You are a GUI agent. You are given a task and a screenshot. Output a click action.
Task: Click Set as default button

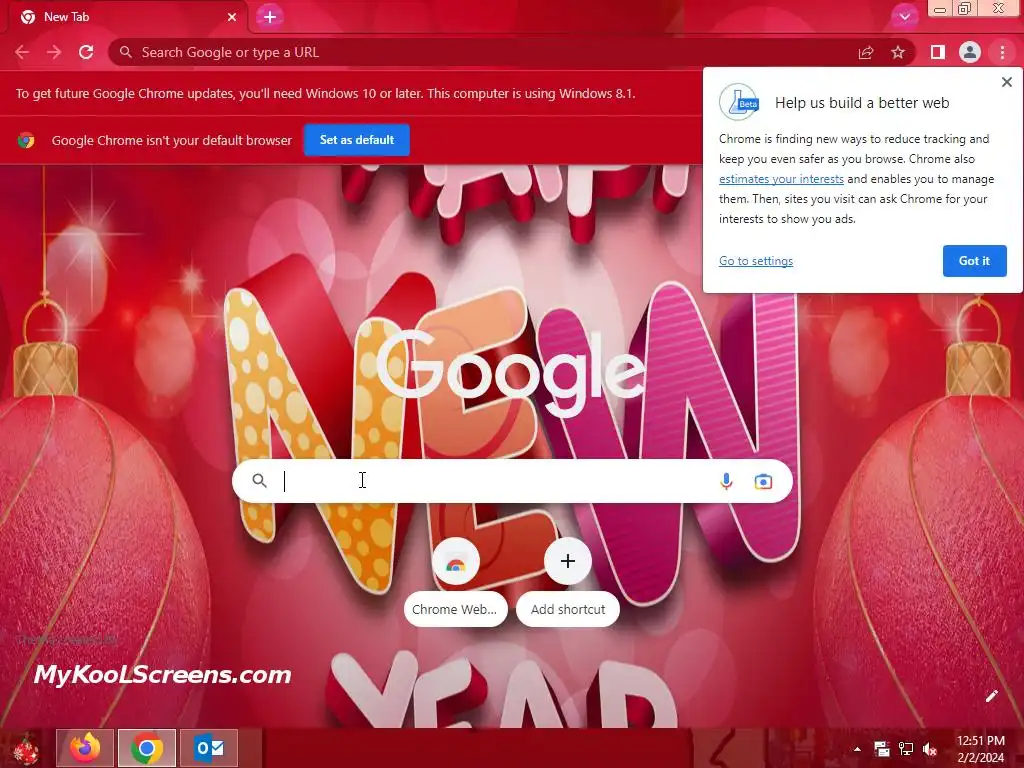pyautogui.click(x=357, y=140)
